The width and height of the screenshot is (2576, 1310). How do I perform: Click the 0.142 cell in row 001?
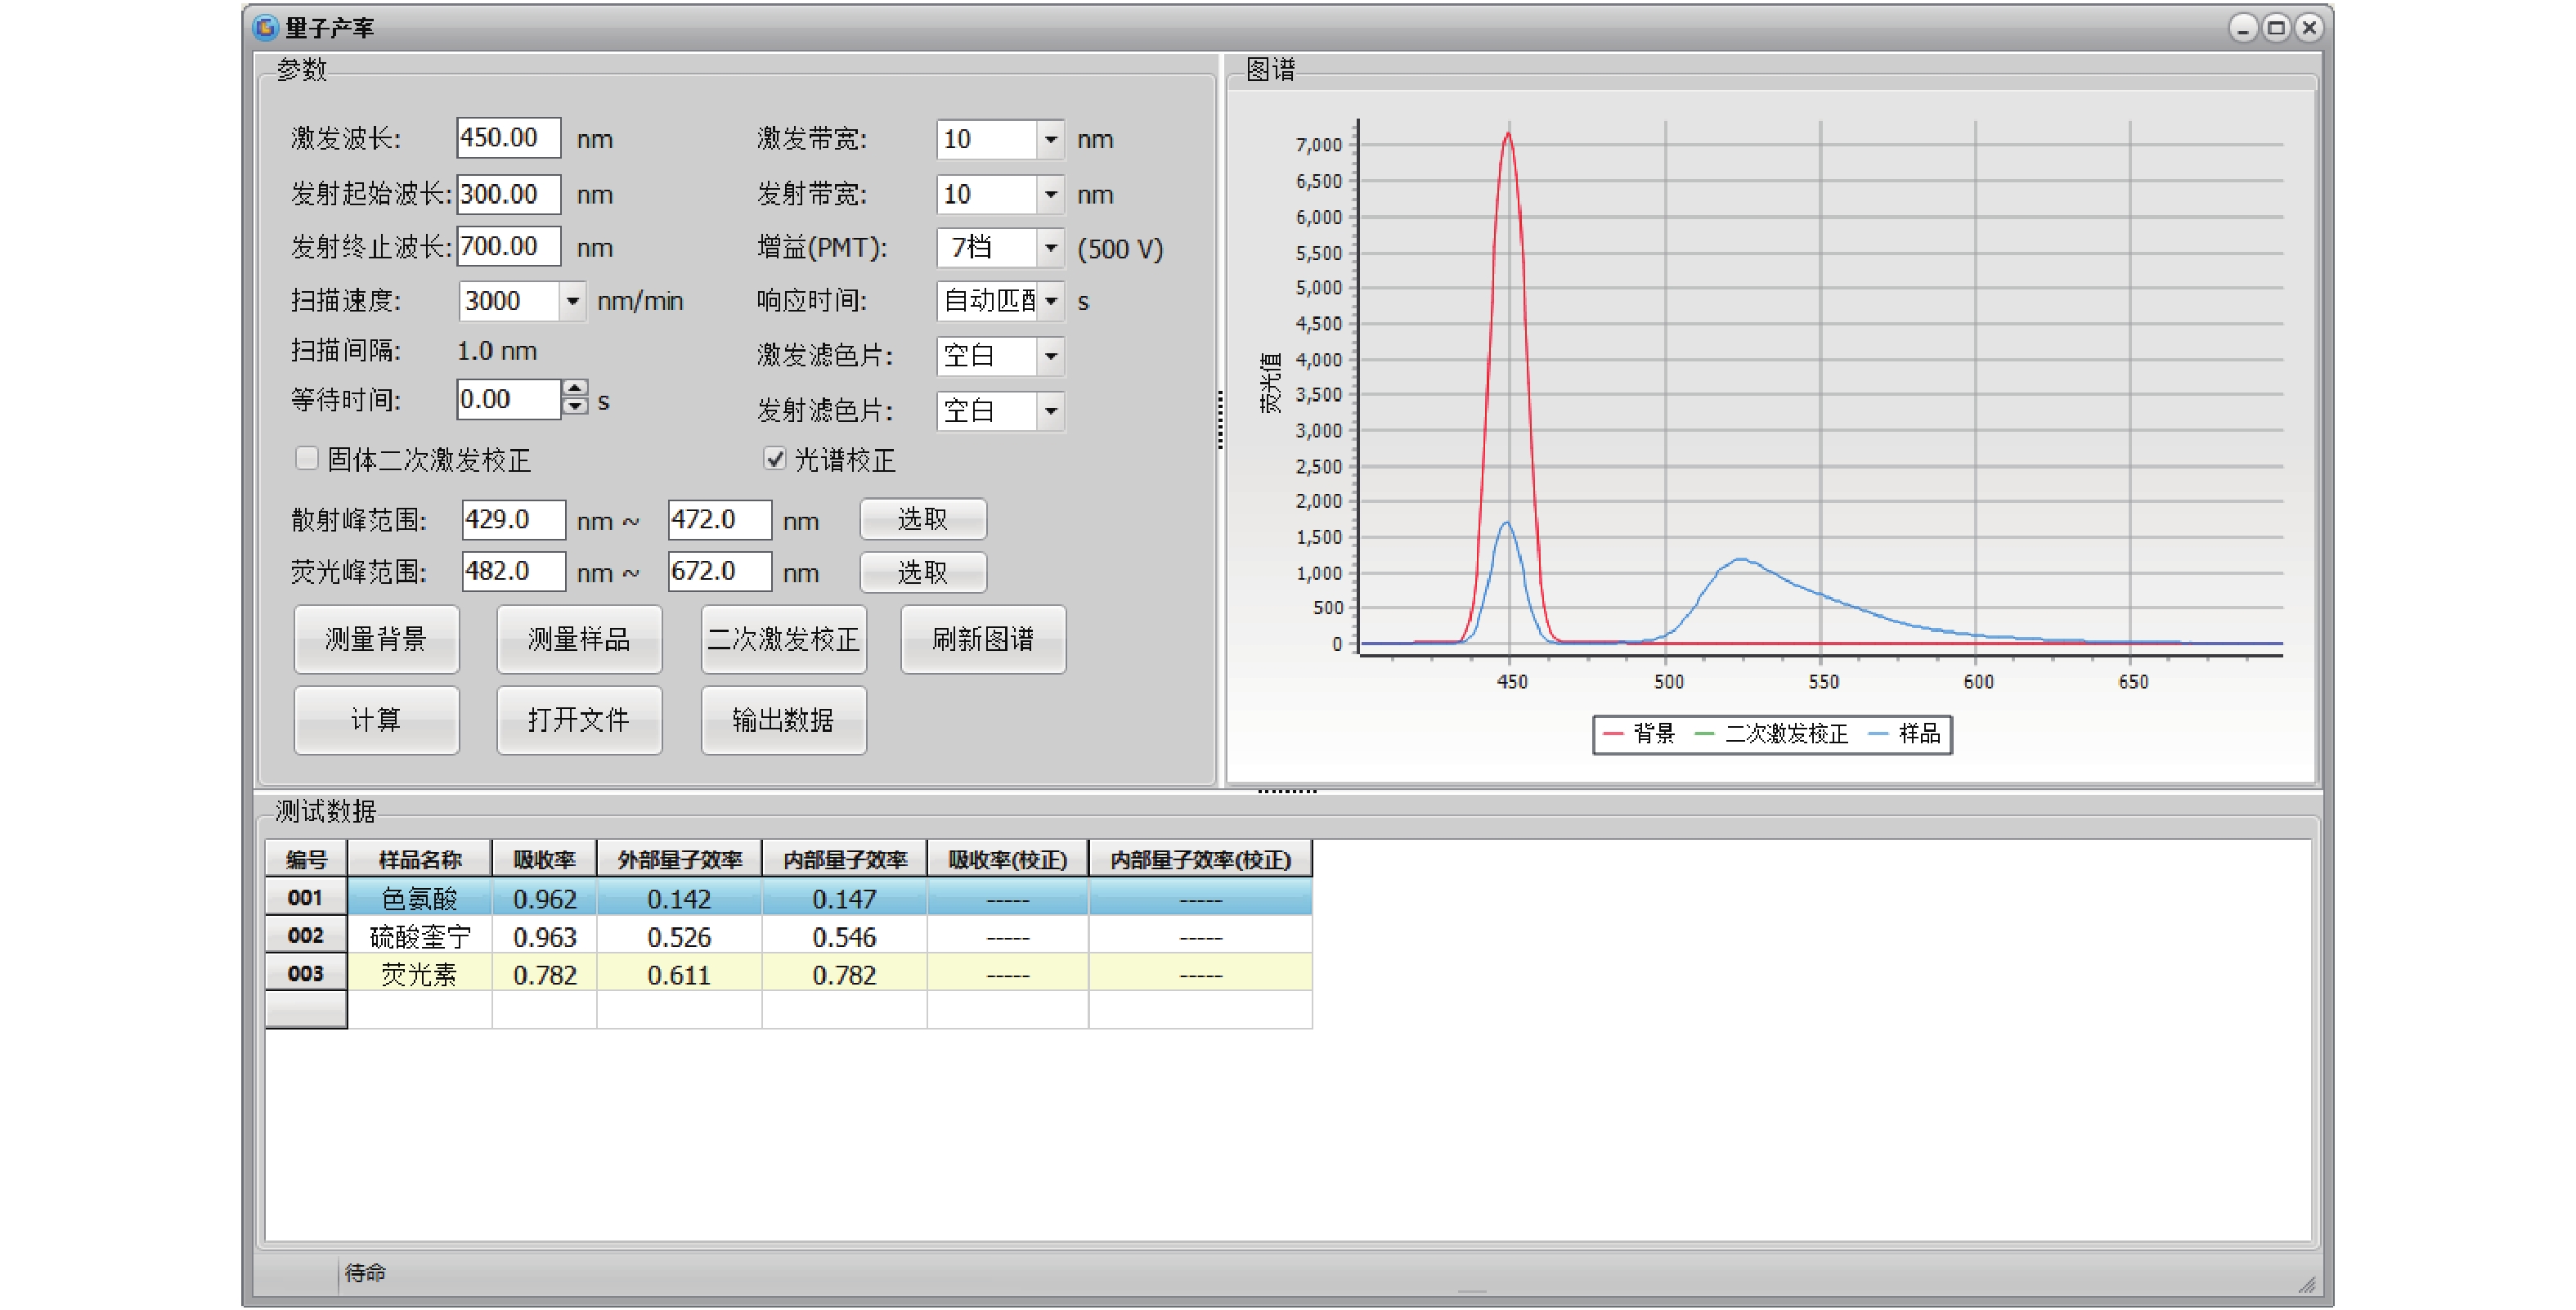[x=679, y=897]
